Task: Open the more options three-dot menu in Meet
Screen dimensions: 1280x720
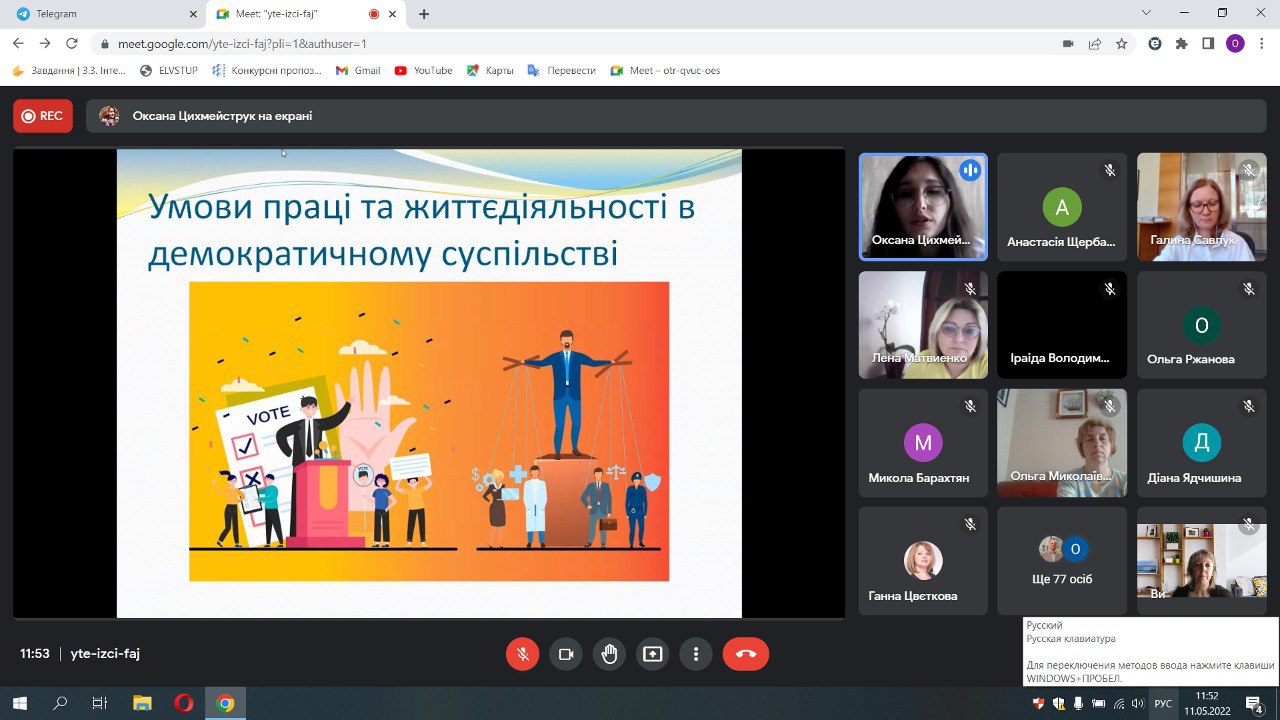Action: [x=696, y=654]
